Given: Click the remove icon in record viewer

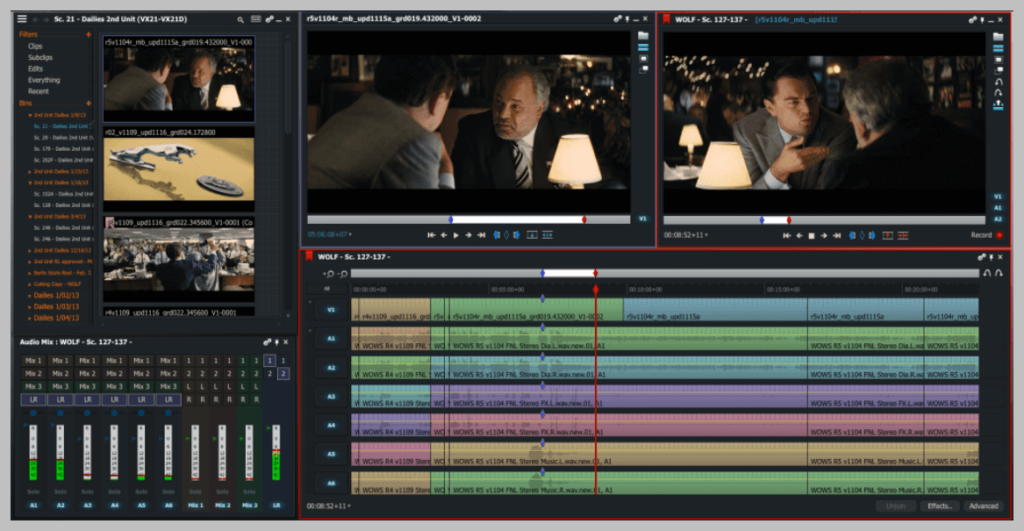Looking at the screenshot, I should tap(888, 236).
